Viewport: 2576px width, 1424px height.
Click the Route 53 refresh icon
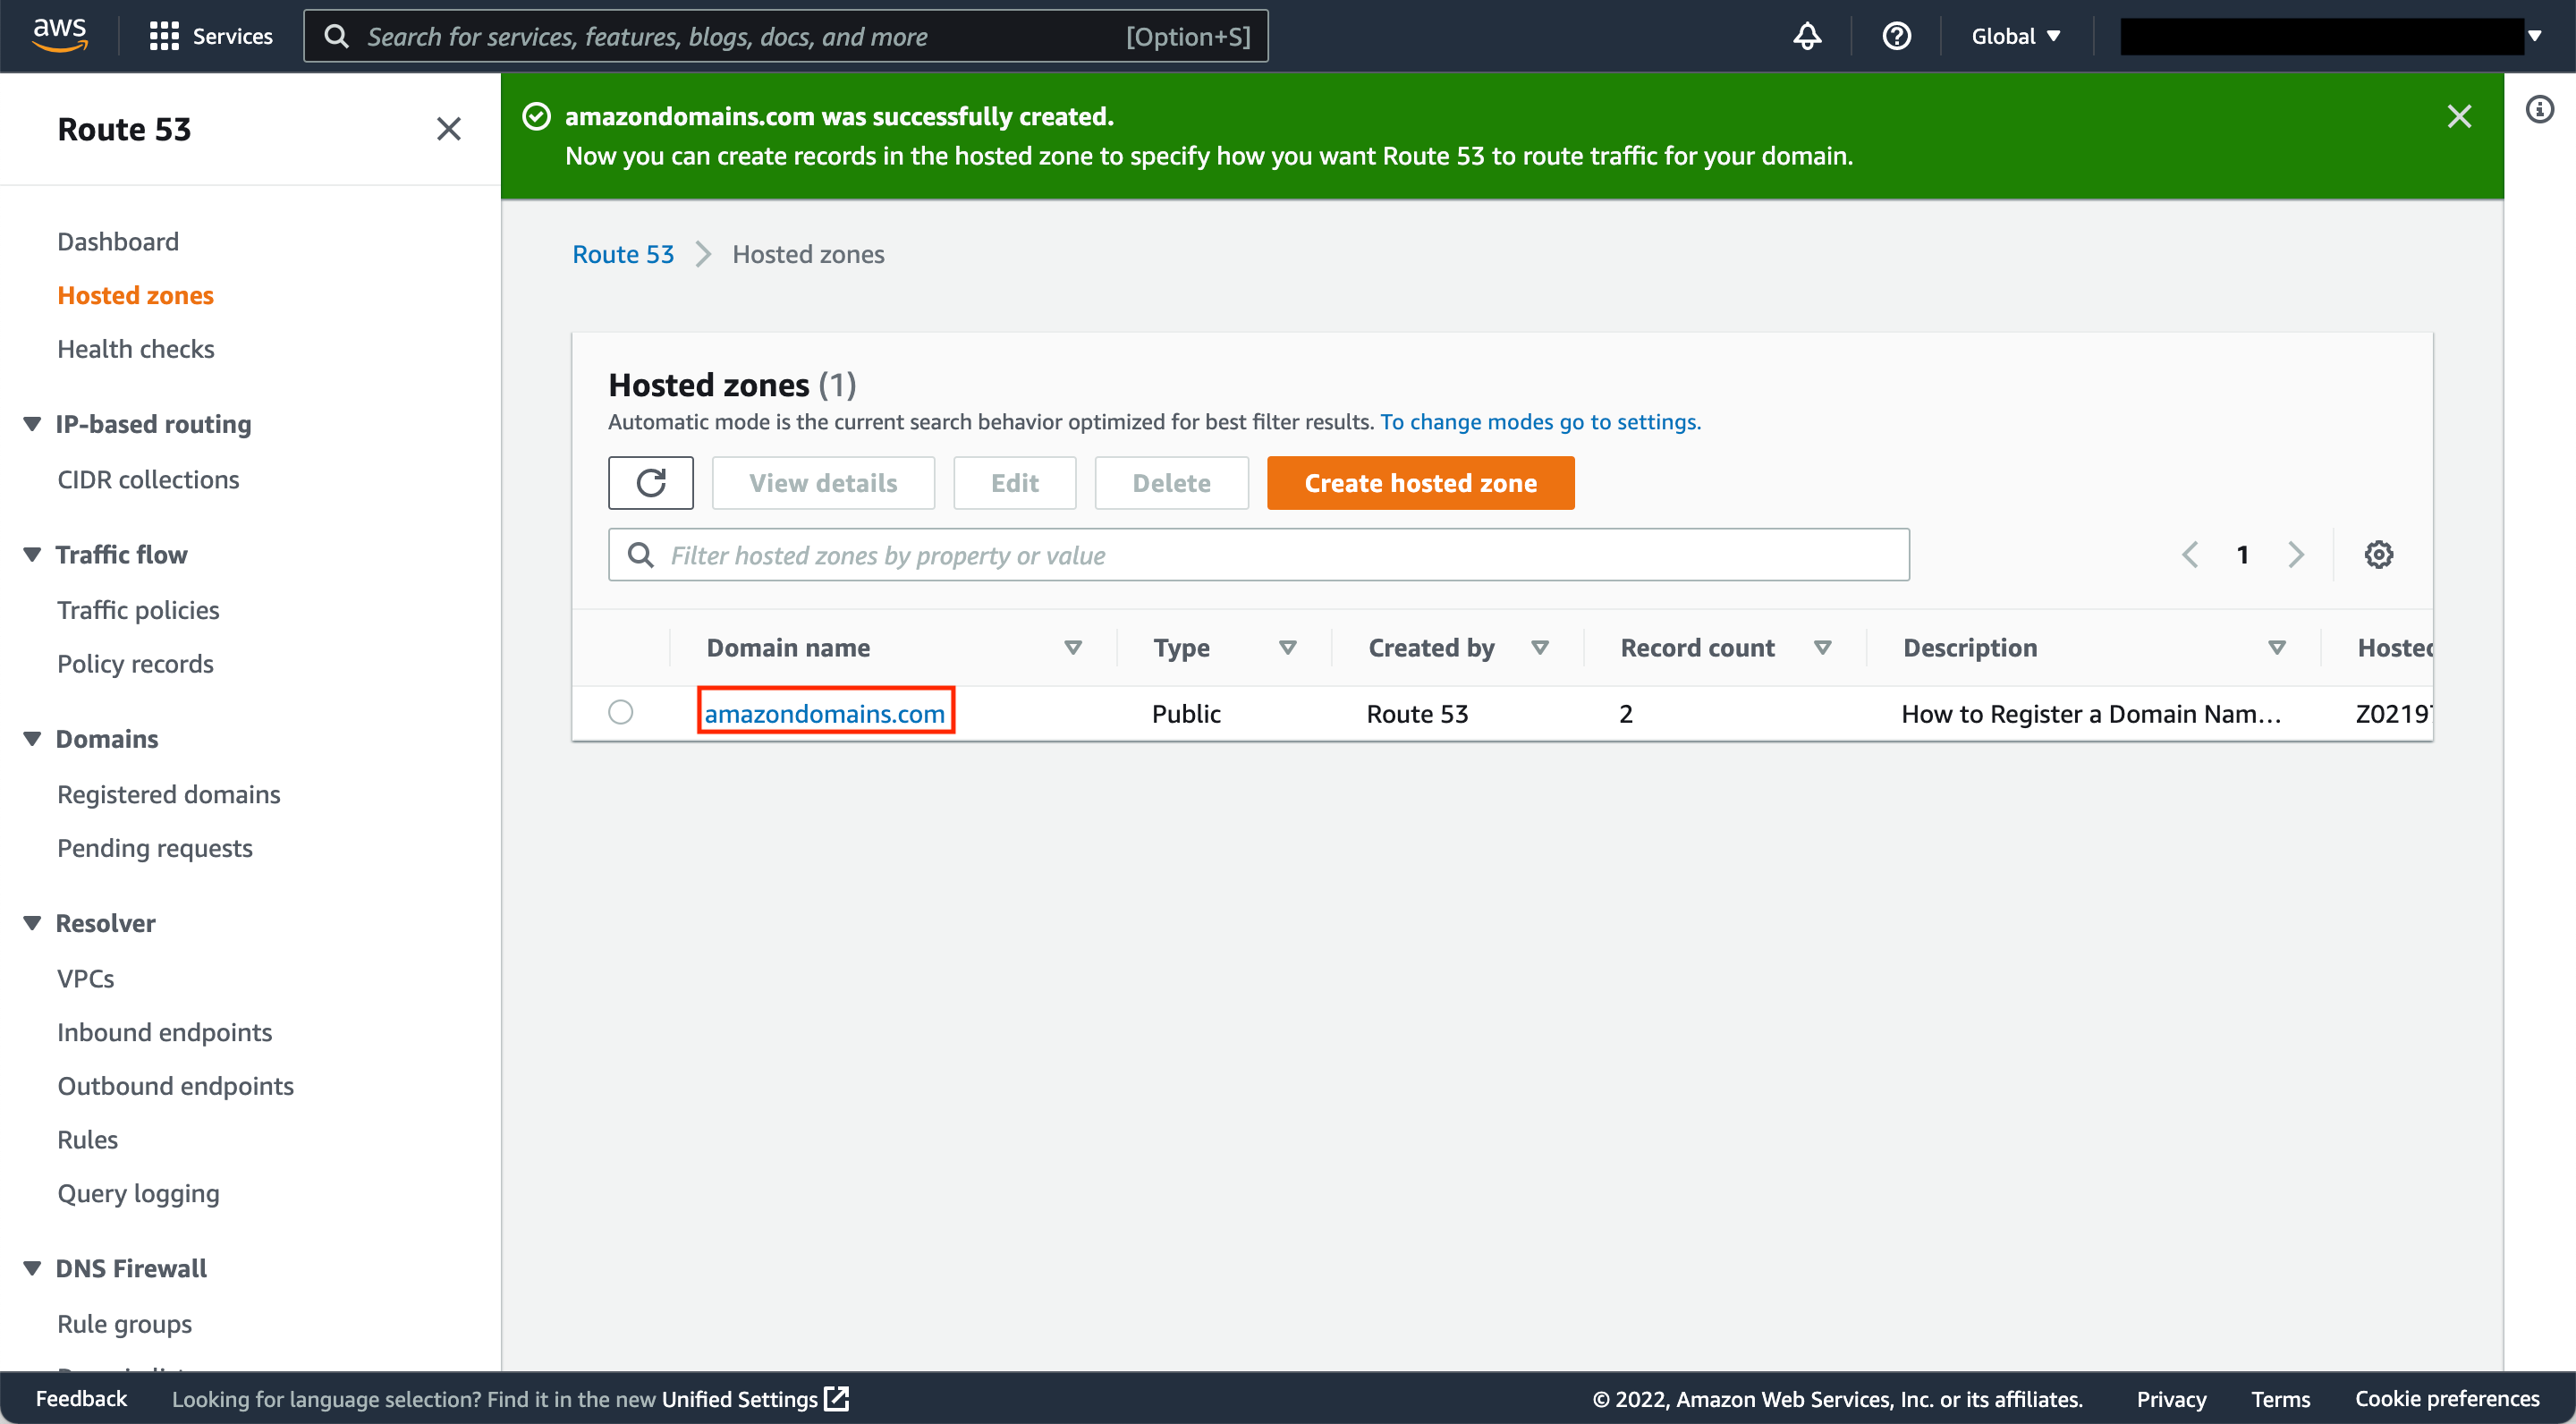coord(650,482)
